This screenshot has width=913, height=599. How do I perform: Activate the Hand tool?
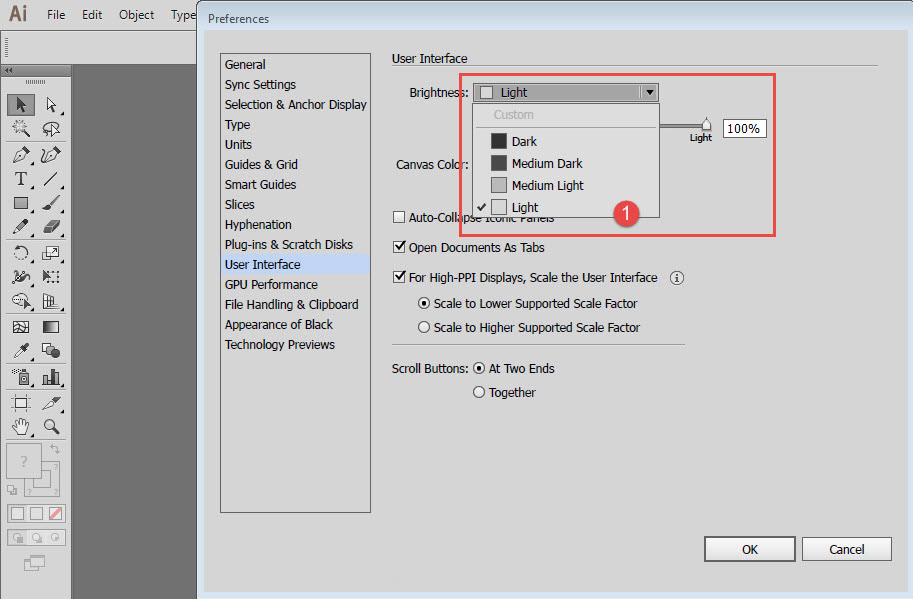click(21, 427)
